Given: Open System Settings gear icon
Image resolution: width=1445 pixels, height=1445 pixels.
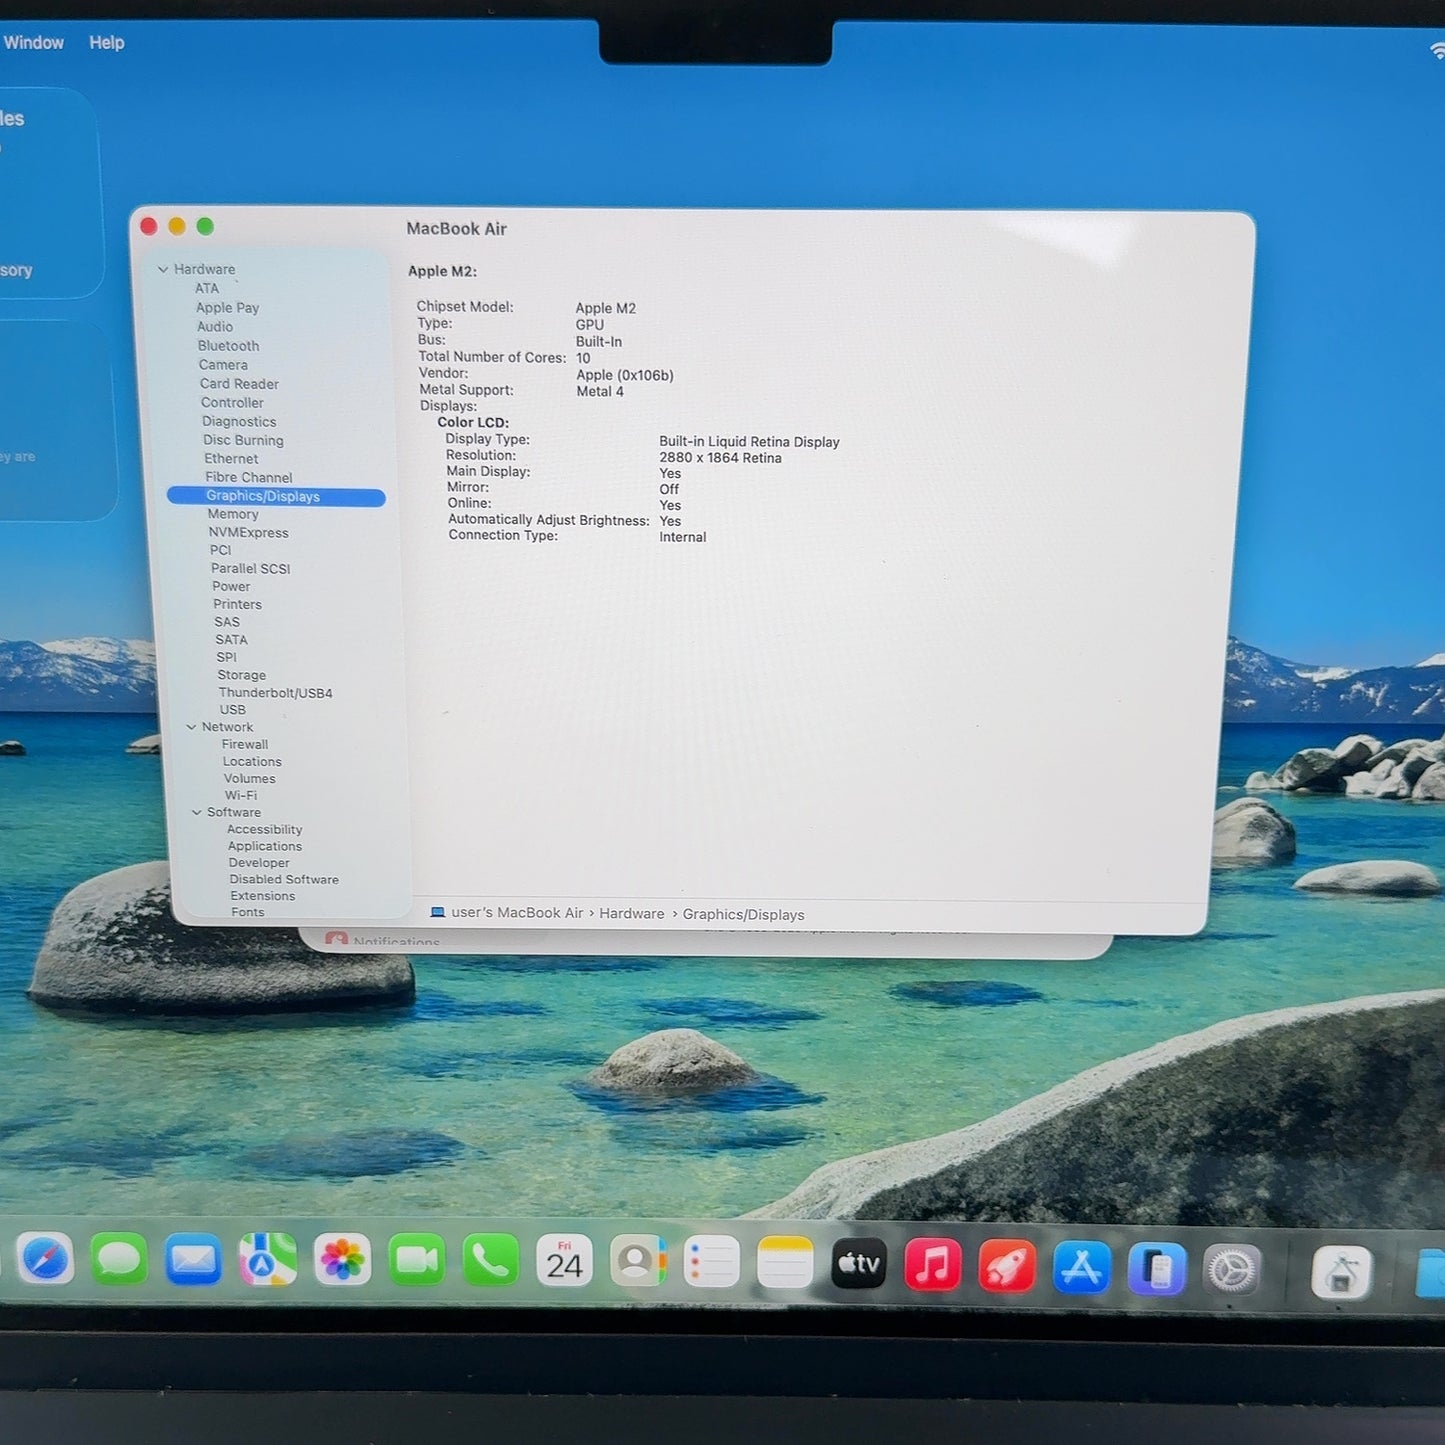Looking at the screenshot, I should pyautogui.click(x=1232, y=1271).
